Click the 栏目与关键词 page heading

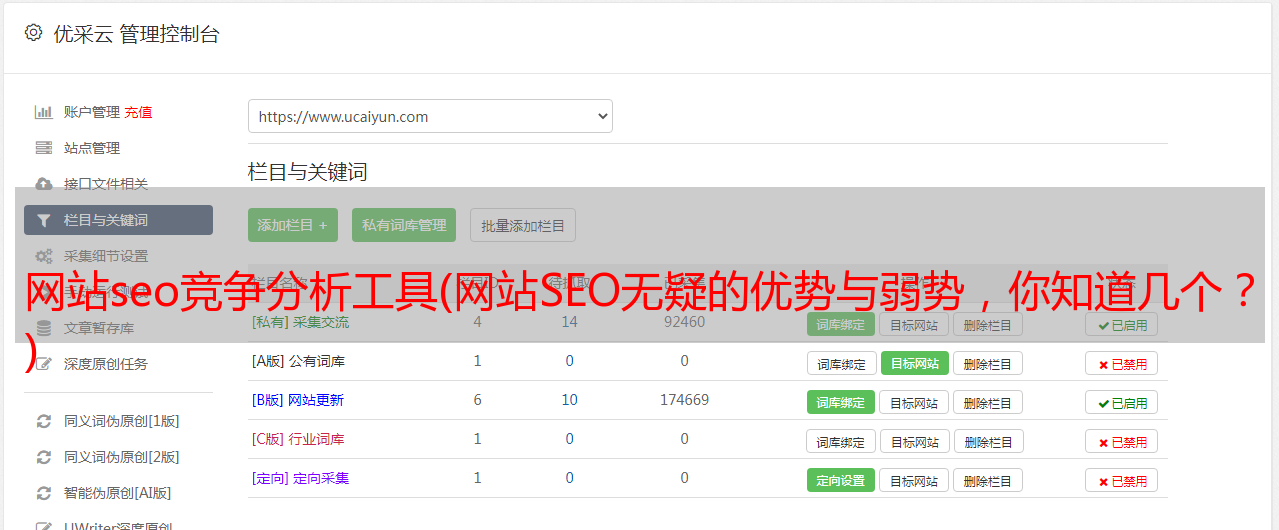click(x=307, y=172)
